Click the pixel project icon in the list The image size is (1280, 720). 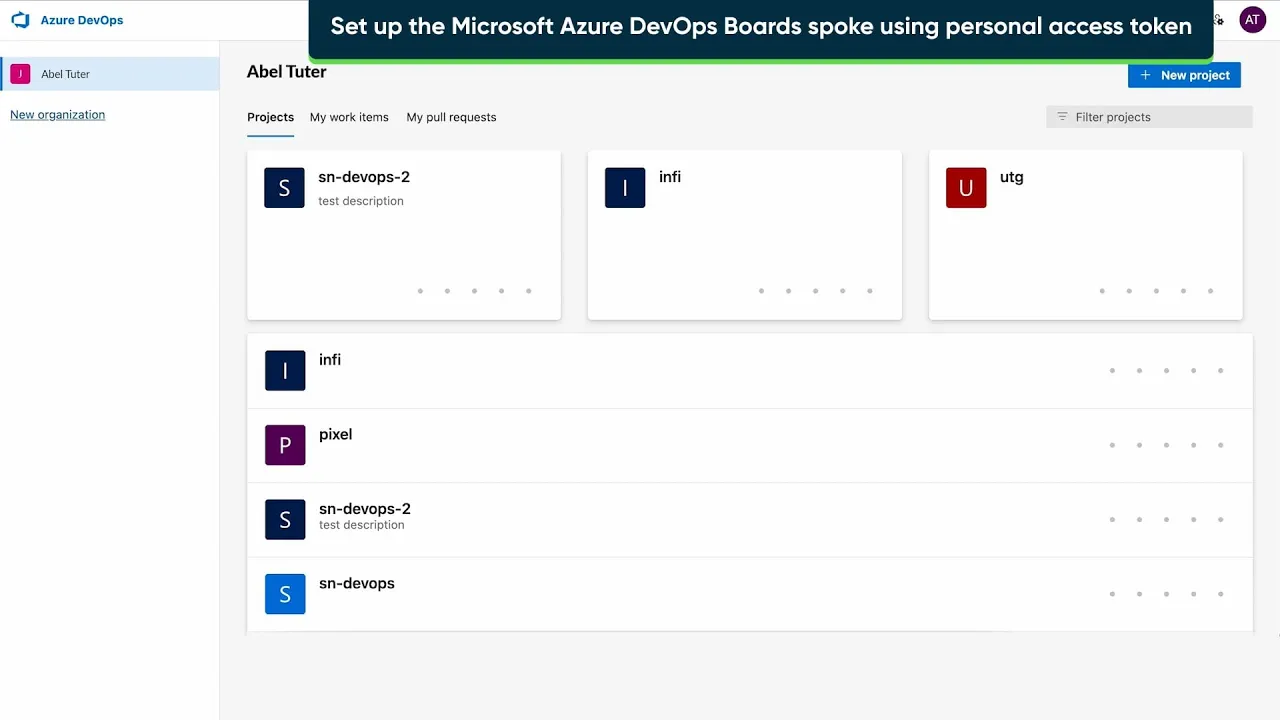pos(285,444)
